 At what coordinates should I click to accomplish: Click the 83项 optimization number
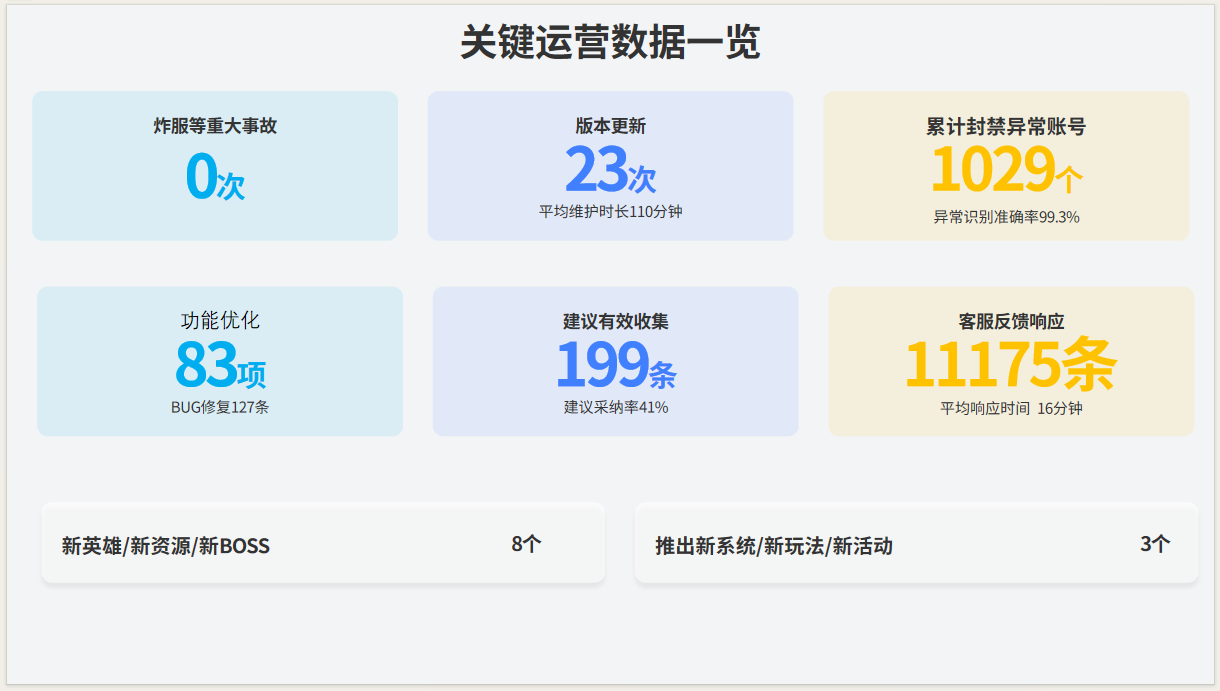[x=220, y=367]
